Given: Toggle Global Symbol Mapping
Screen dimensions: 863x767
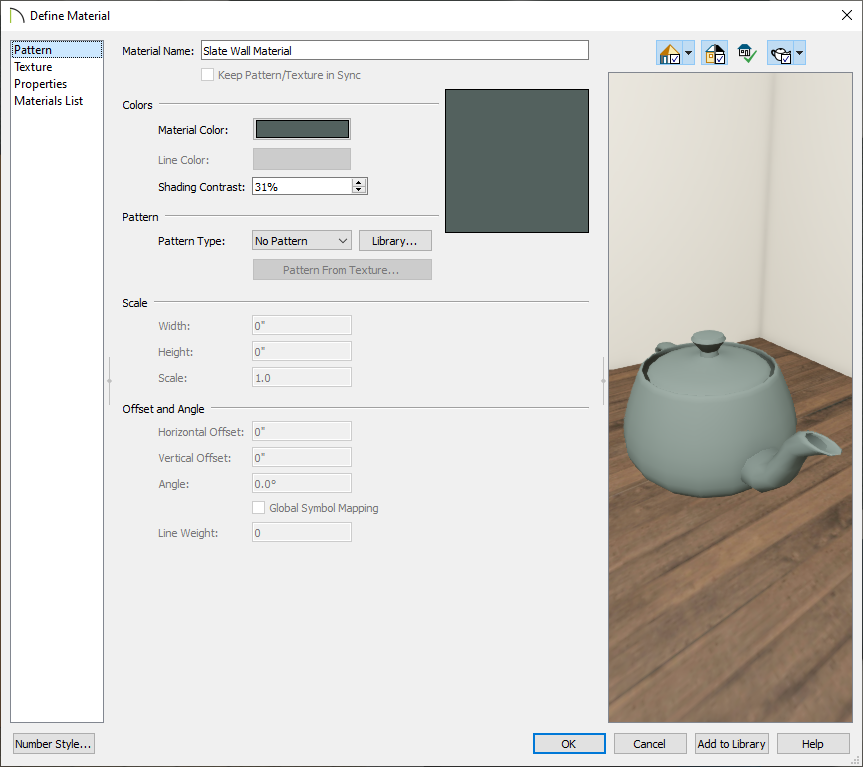Looking at the screenshot, I should point(258,507).
